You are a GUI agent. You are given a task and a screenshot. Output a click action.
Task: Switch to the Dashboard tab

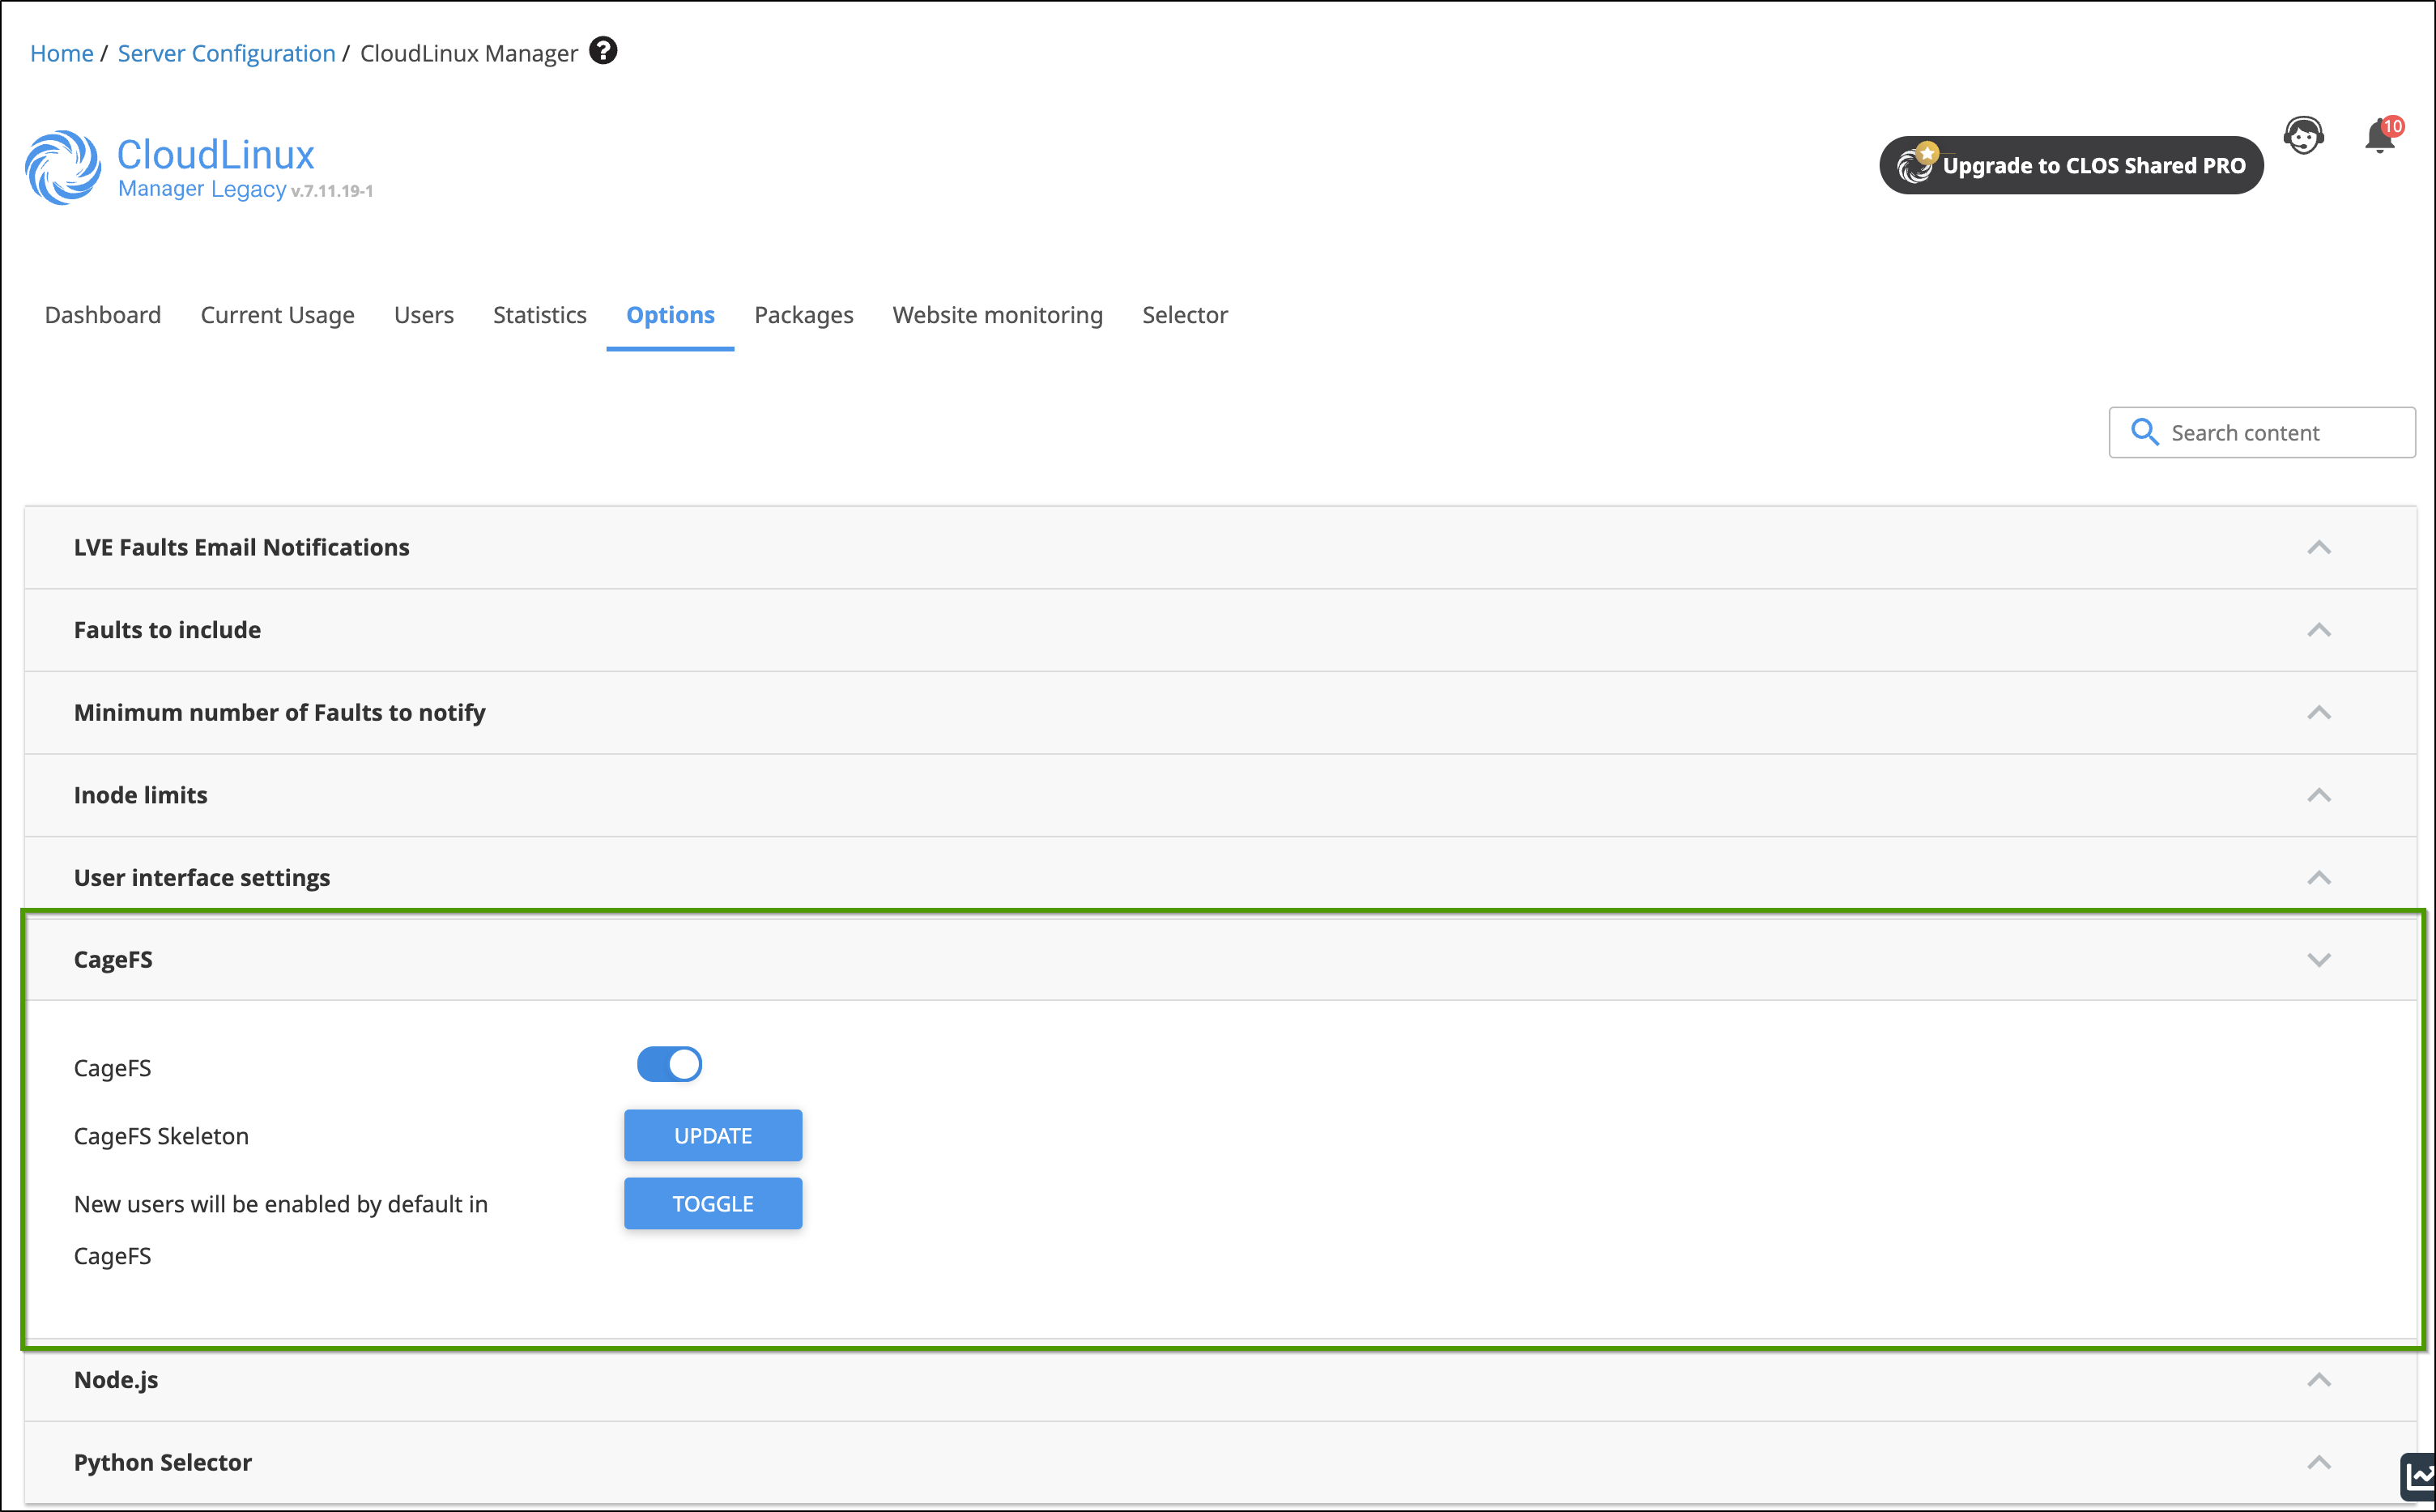pos(102,315)
